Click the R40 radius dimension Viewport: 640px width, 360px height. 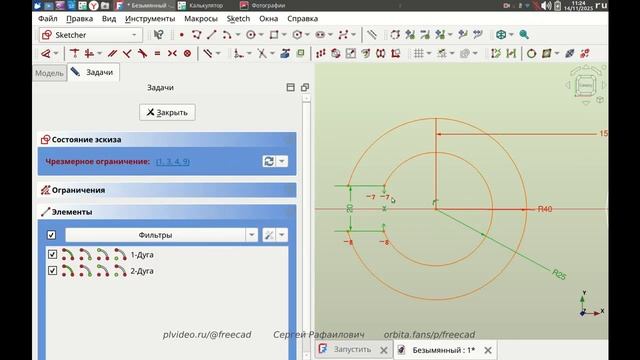coord(545,209)
